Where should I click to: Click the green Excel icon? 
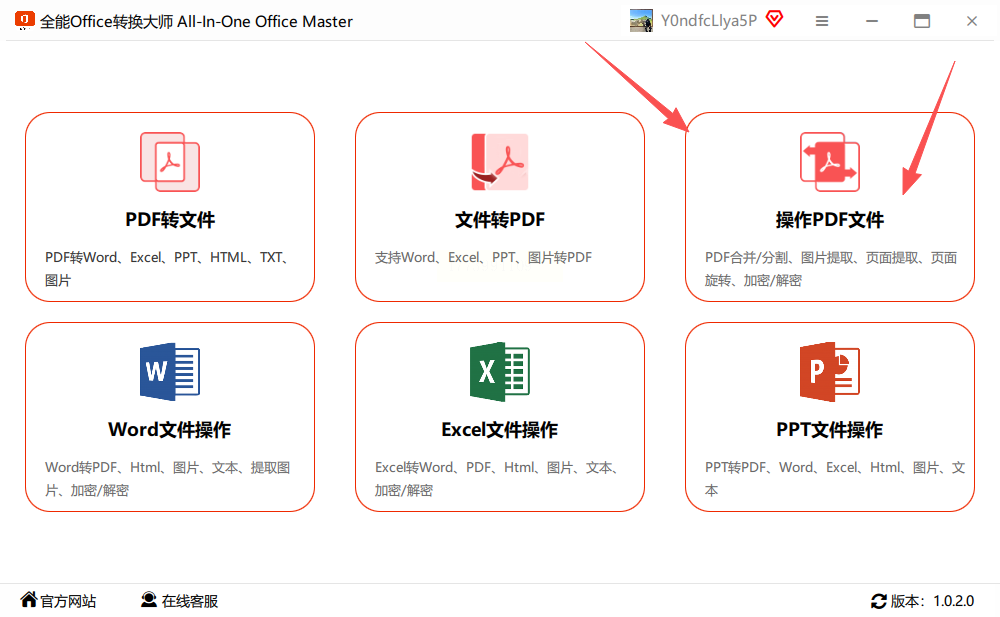(x=499, y=372)
